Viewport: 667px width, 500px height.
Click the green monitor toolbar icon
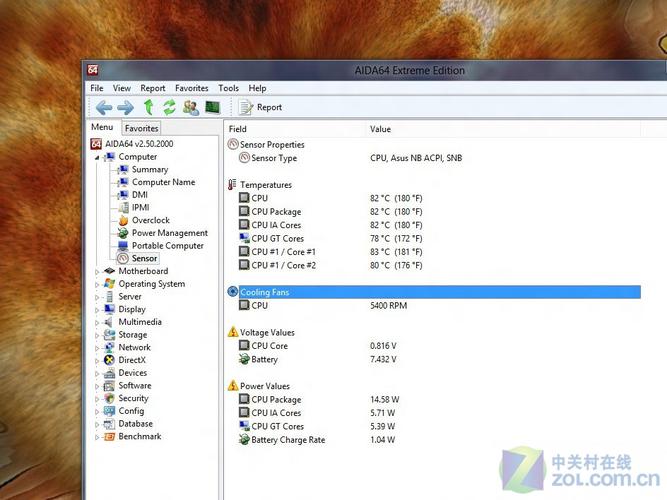point(212,107)
